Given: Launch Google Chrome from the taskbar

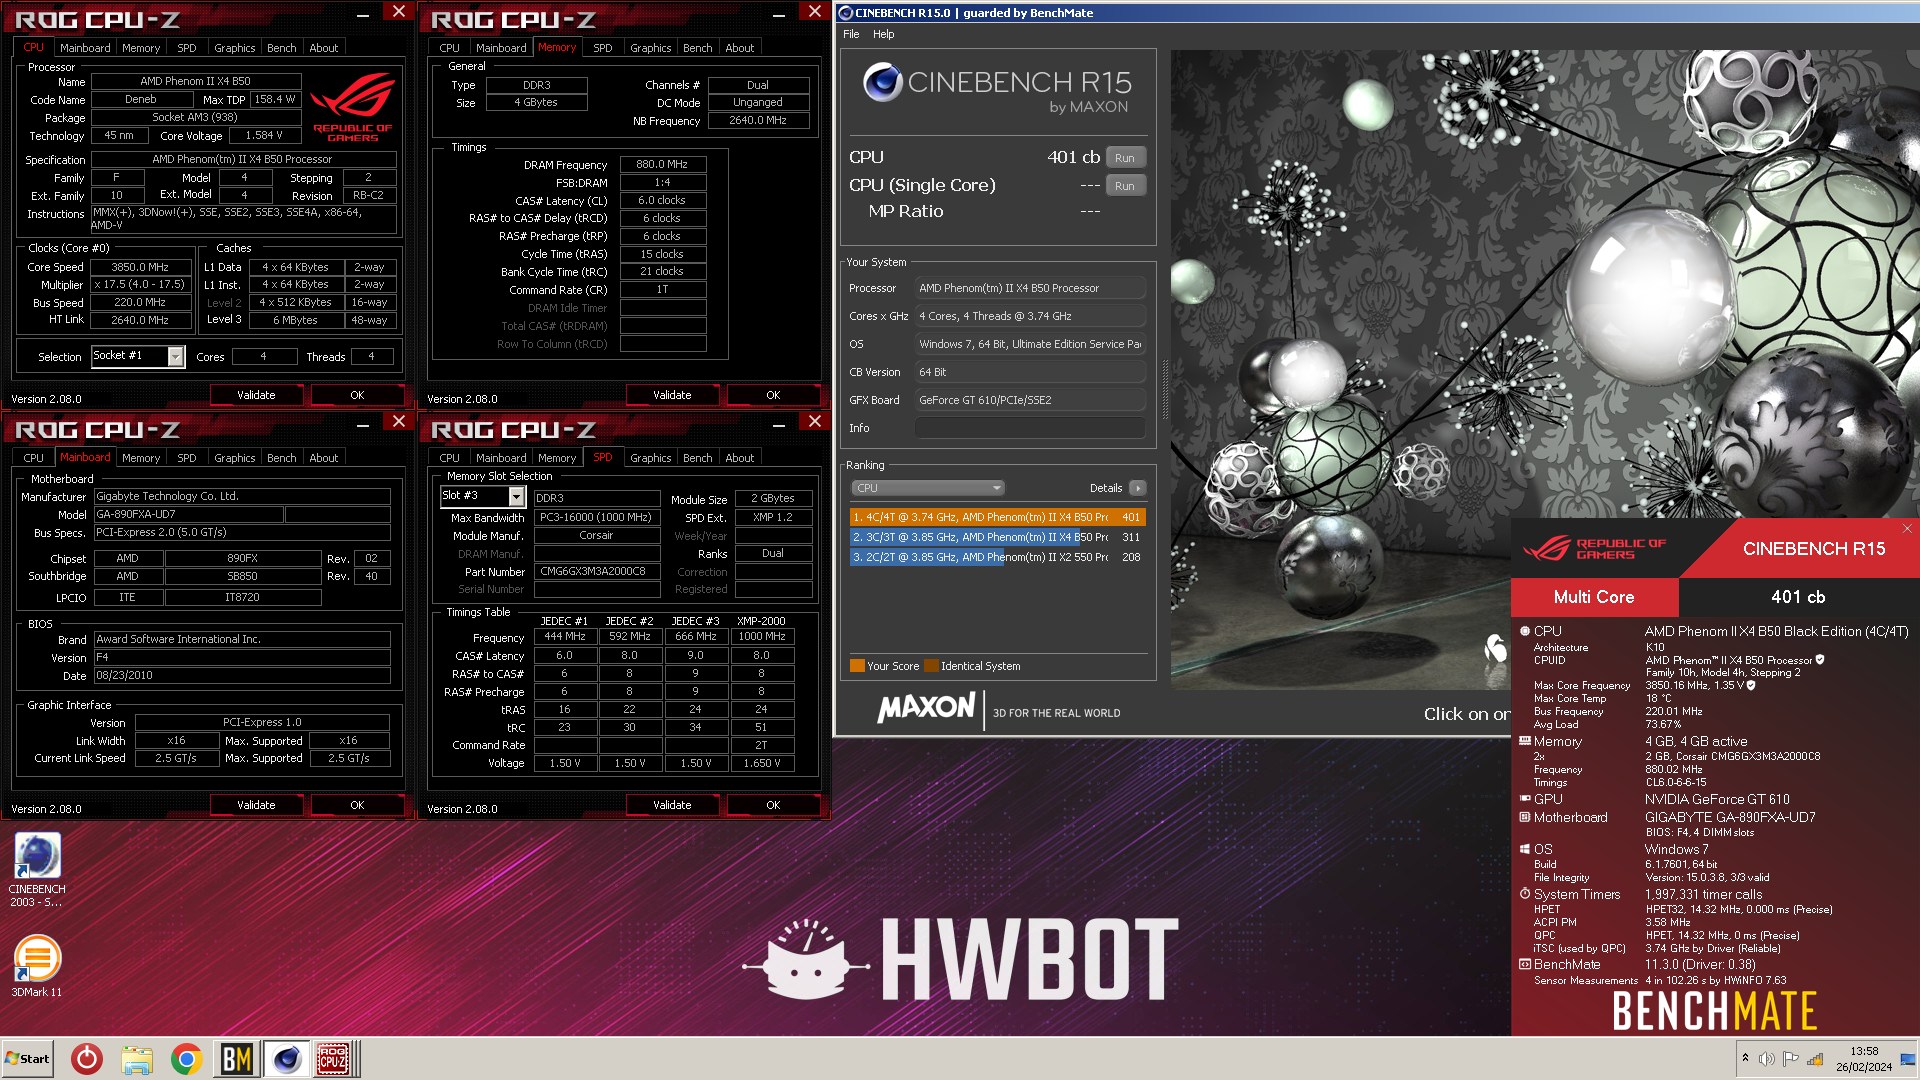Looking at the screenshot, I should coord(186,1059).
